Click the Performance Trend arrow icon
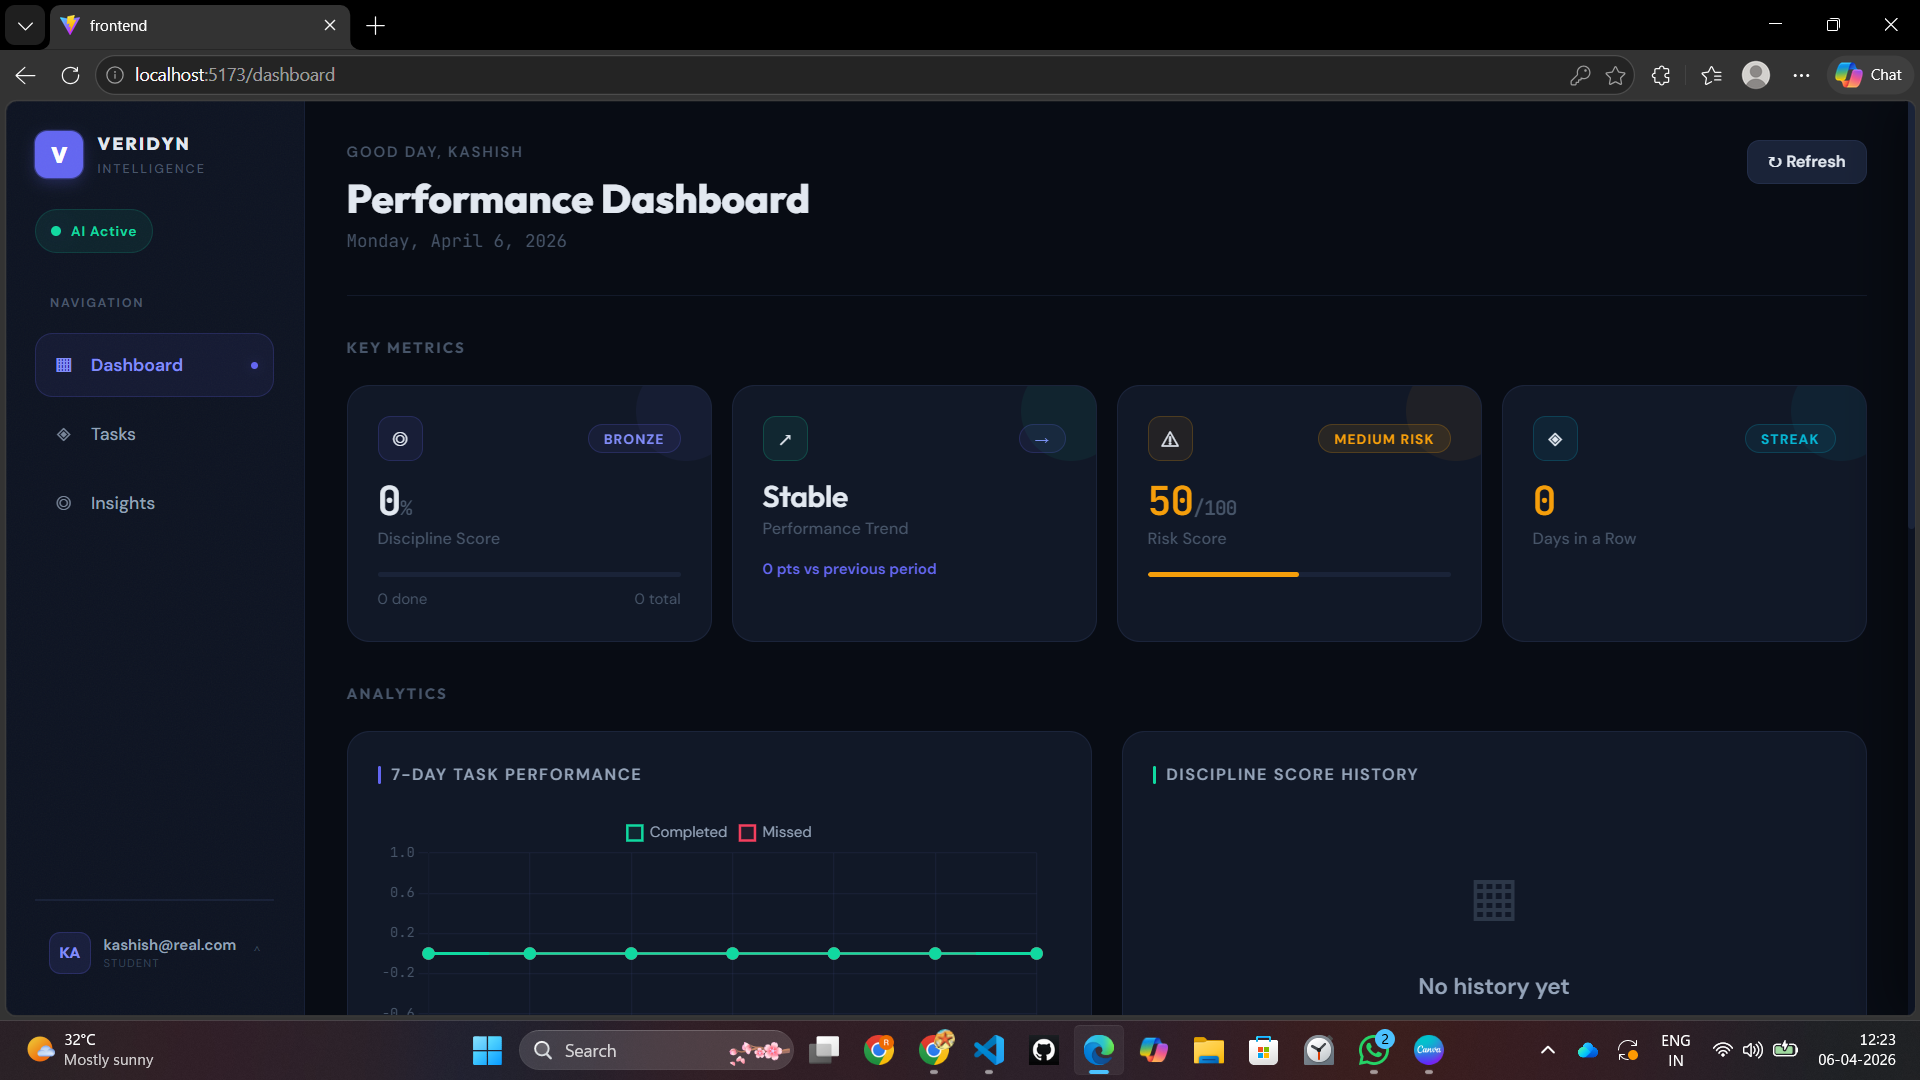 [x=785, y=439]
